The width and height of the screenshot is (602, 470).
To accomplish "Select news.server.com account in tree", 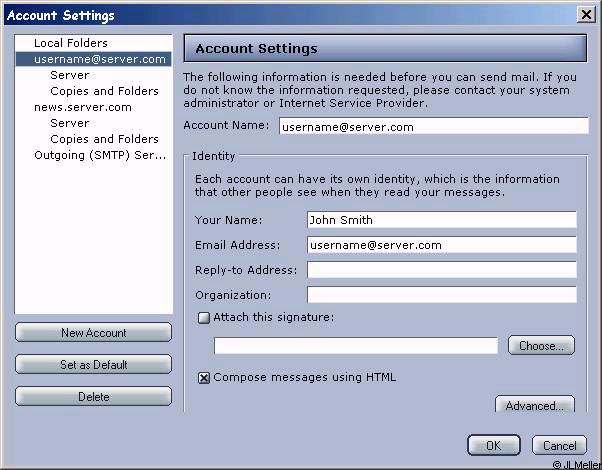I will pyautogui.click(x=83, y=107).
